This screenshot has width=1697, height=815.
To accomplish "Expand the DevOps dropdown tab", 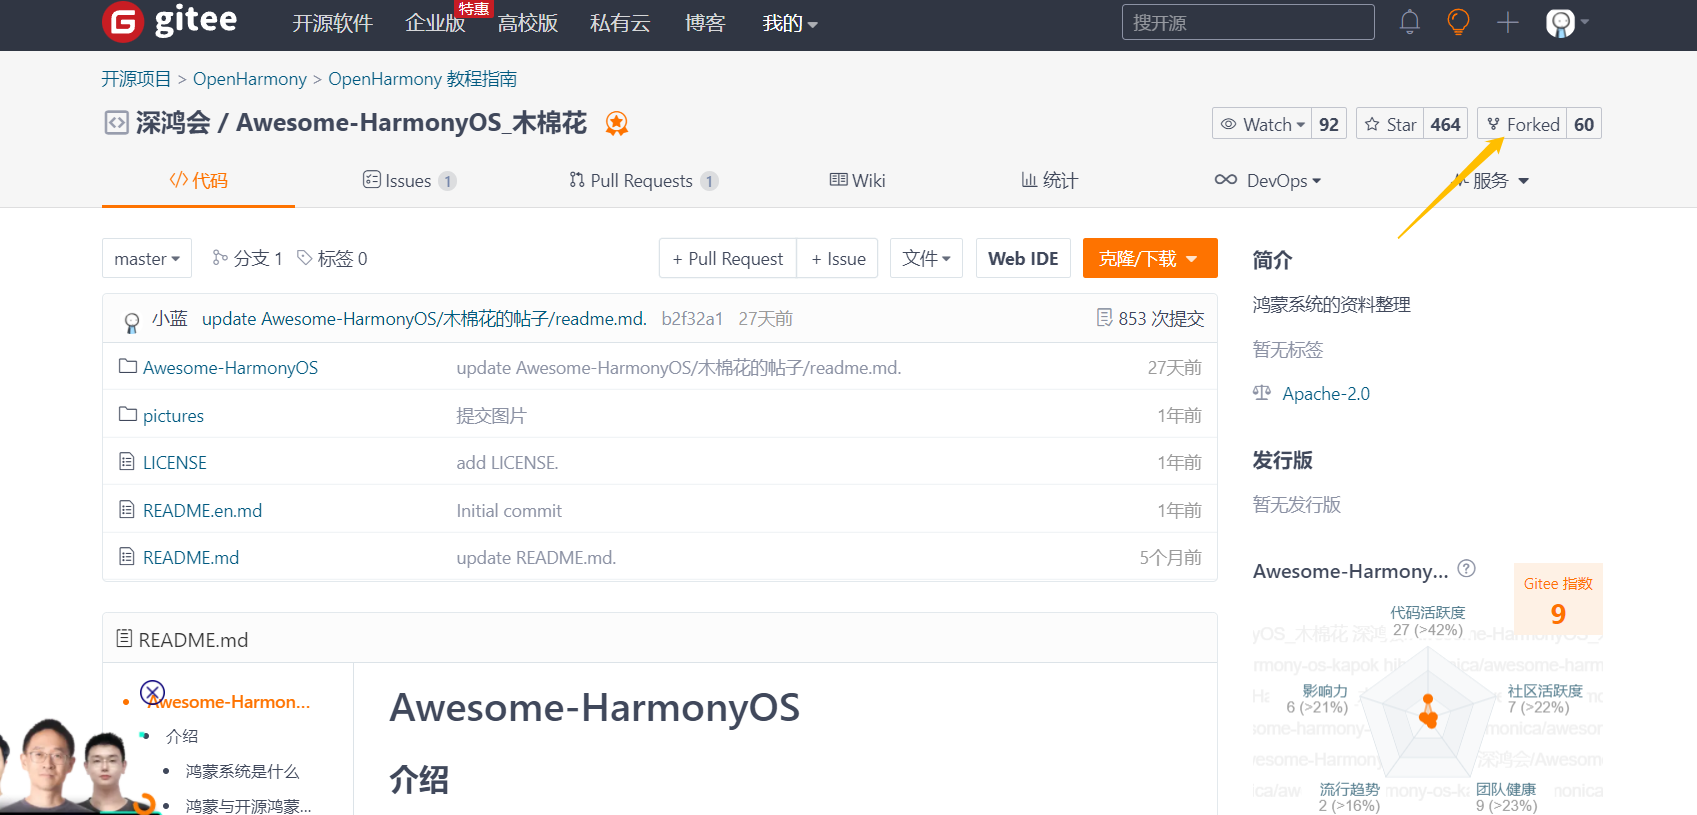I will point(1268,181).
